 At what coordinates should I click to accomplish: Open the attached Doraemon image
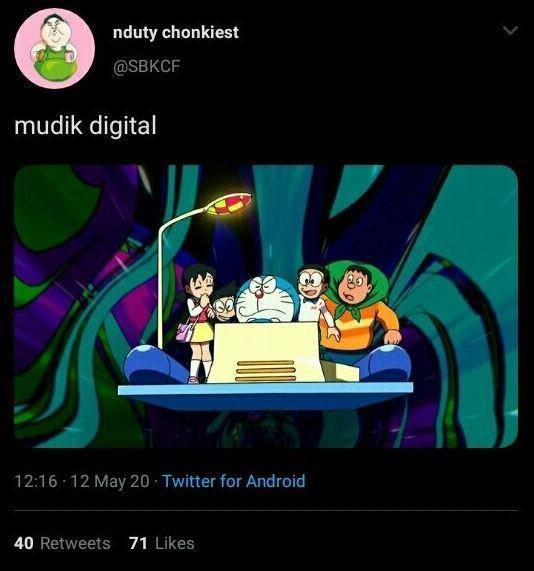[266, 306]
